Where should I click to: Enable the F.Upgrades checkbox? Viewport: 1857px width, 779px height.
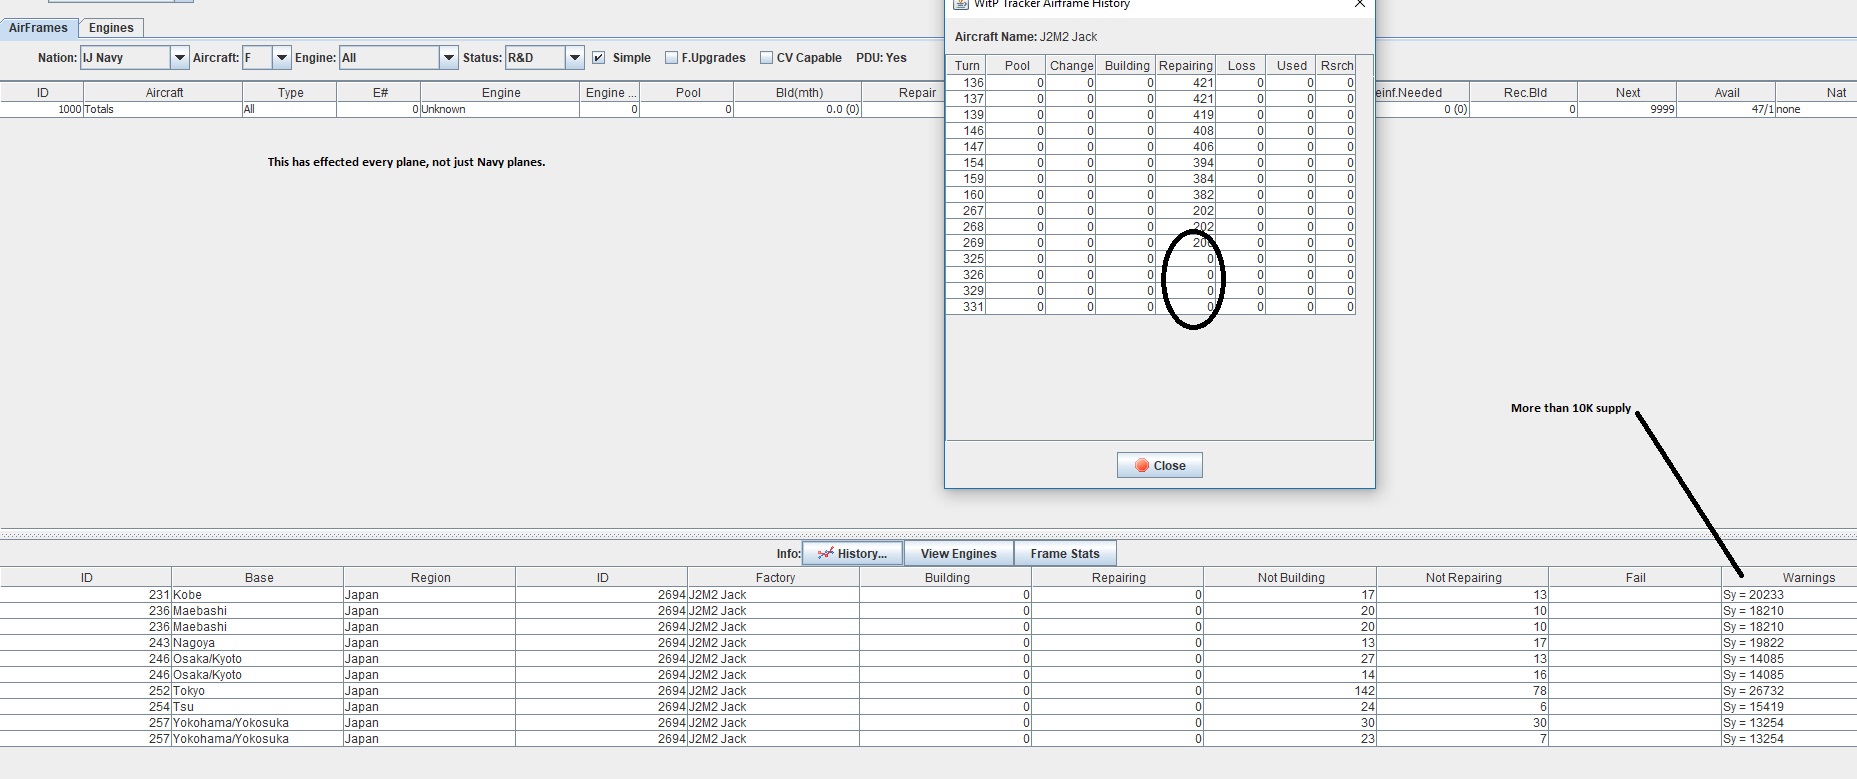pos(672,58)
